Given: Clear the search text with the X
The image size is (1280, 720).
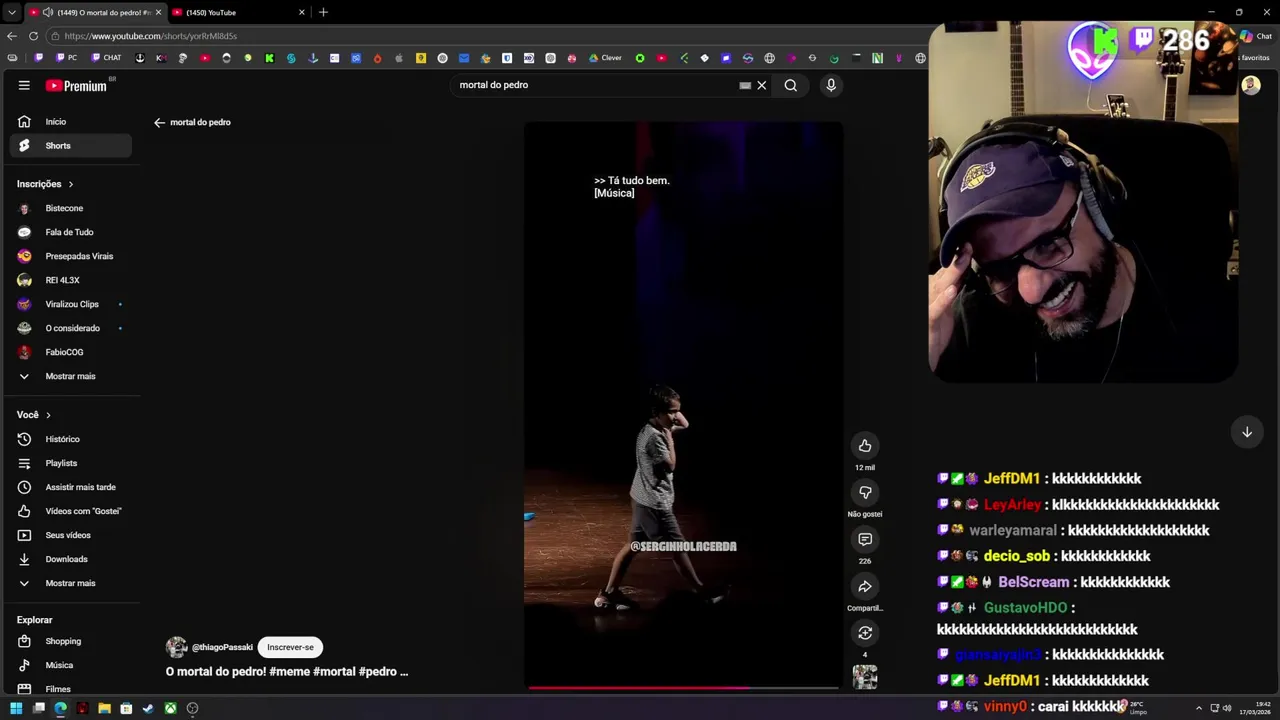Looking at the screenshot, I should click(762, 85).
